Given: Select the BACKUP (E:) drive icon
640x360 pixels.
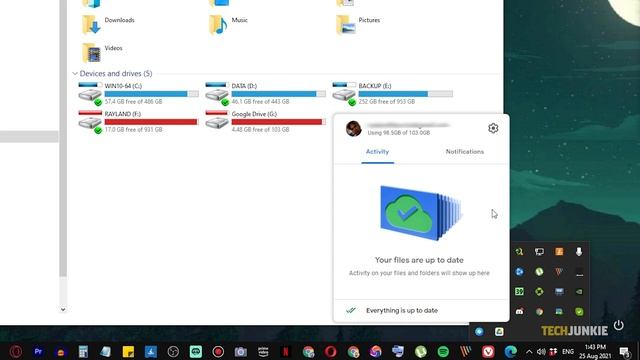Looking at the screenshot, I should 344,93.
